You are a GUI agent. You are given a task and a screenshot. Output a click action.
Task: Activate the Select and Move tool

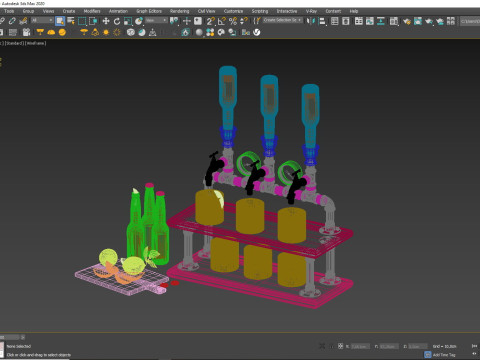[106, 21]
